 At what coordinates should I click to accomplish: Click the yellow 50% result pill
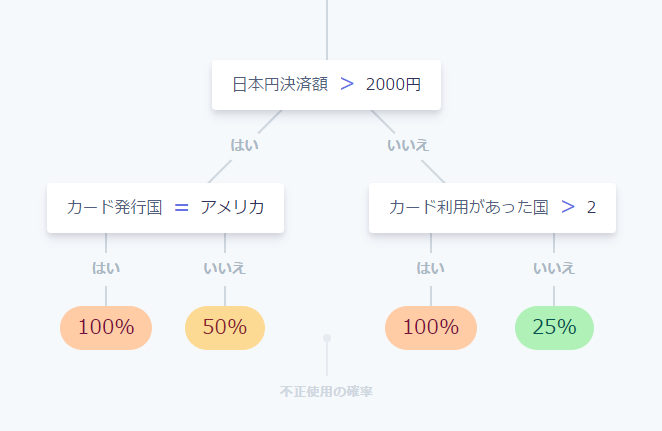pos(225,328)
